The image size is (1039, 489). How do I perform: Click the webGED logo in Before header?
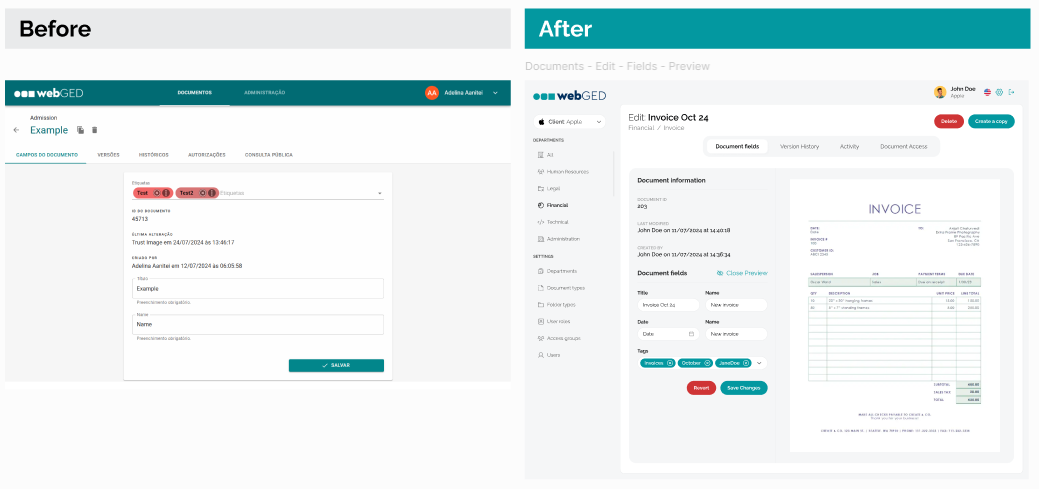[x=48, y=93]
